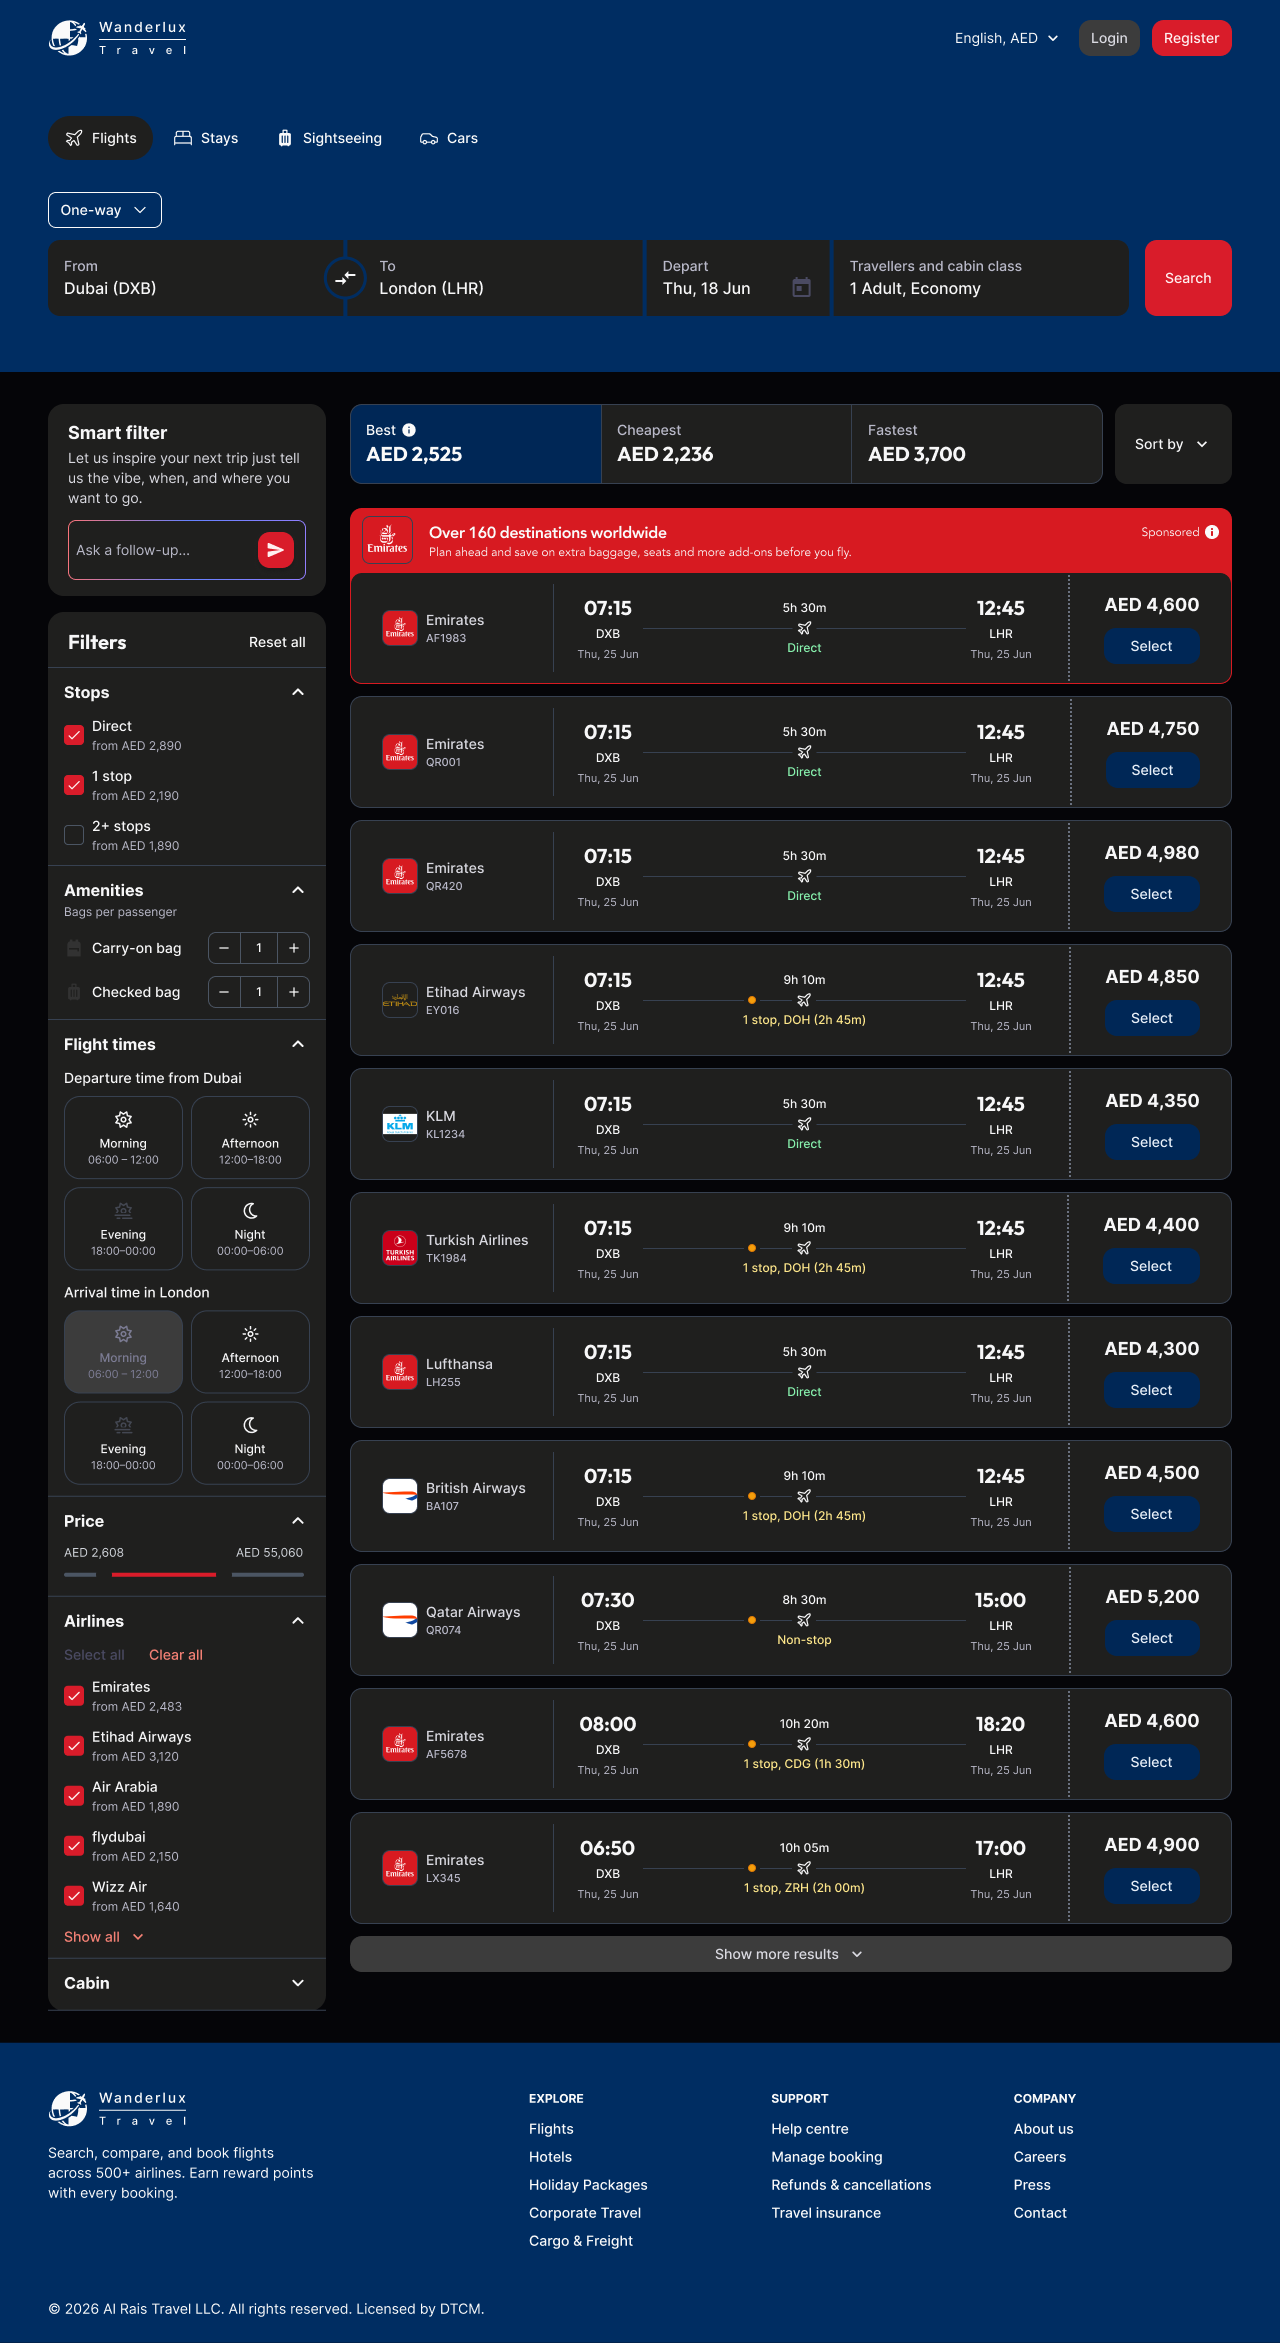Click the Register button
1280x2343 pixels.
(x=1192, y=38)
